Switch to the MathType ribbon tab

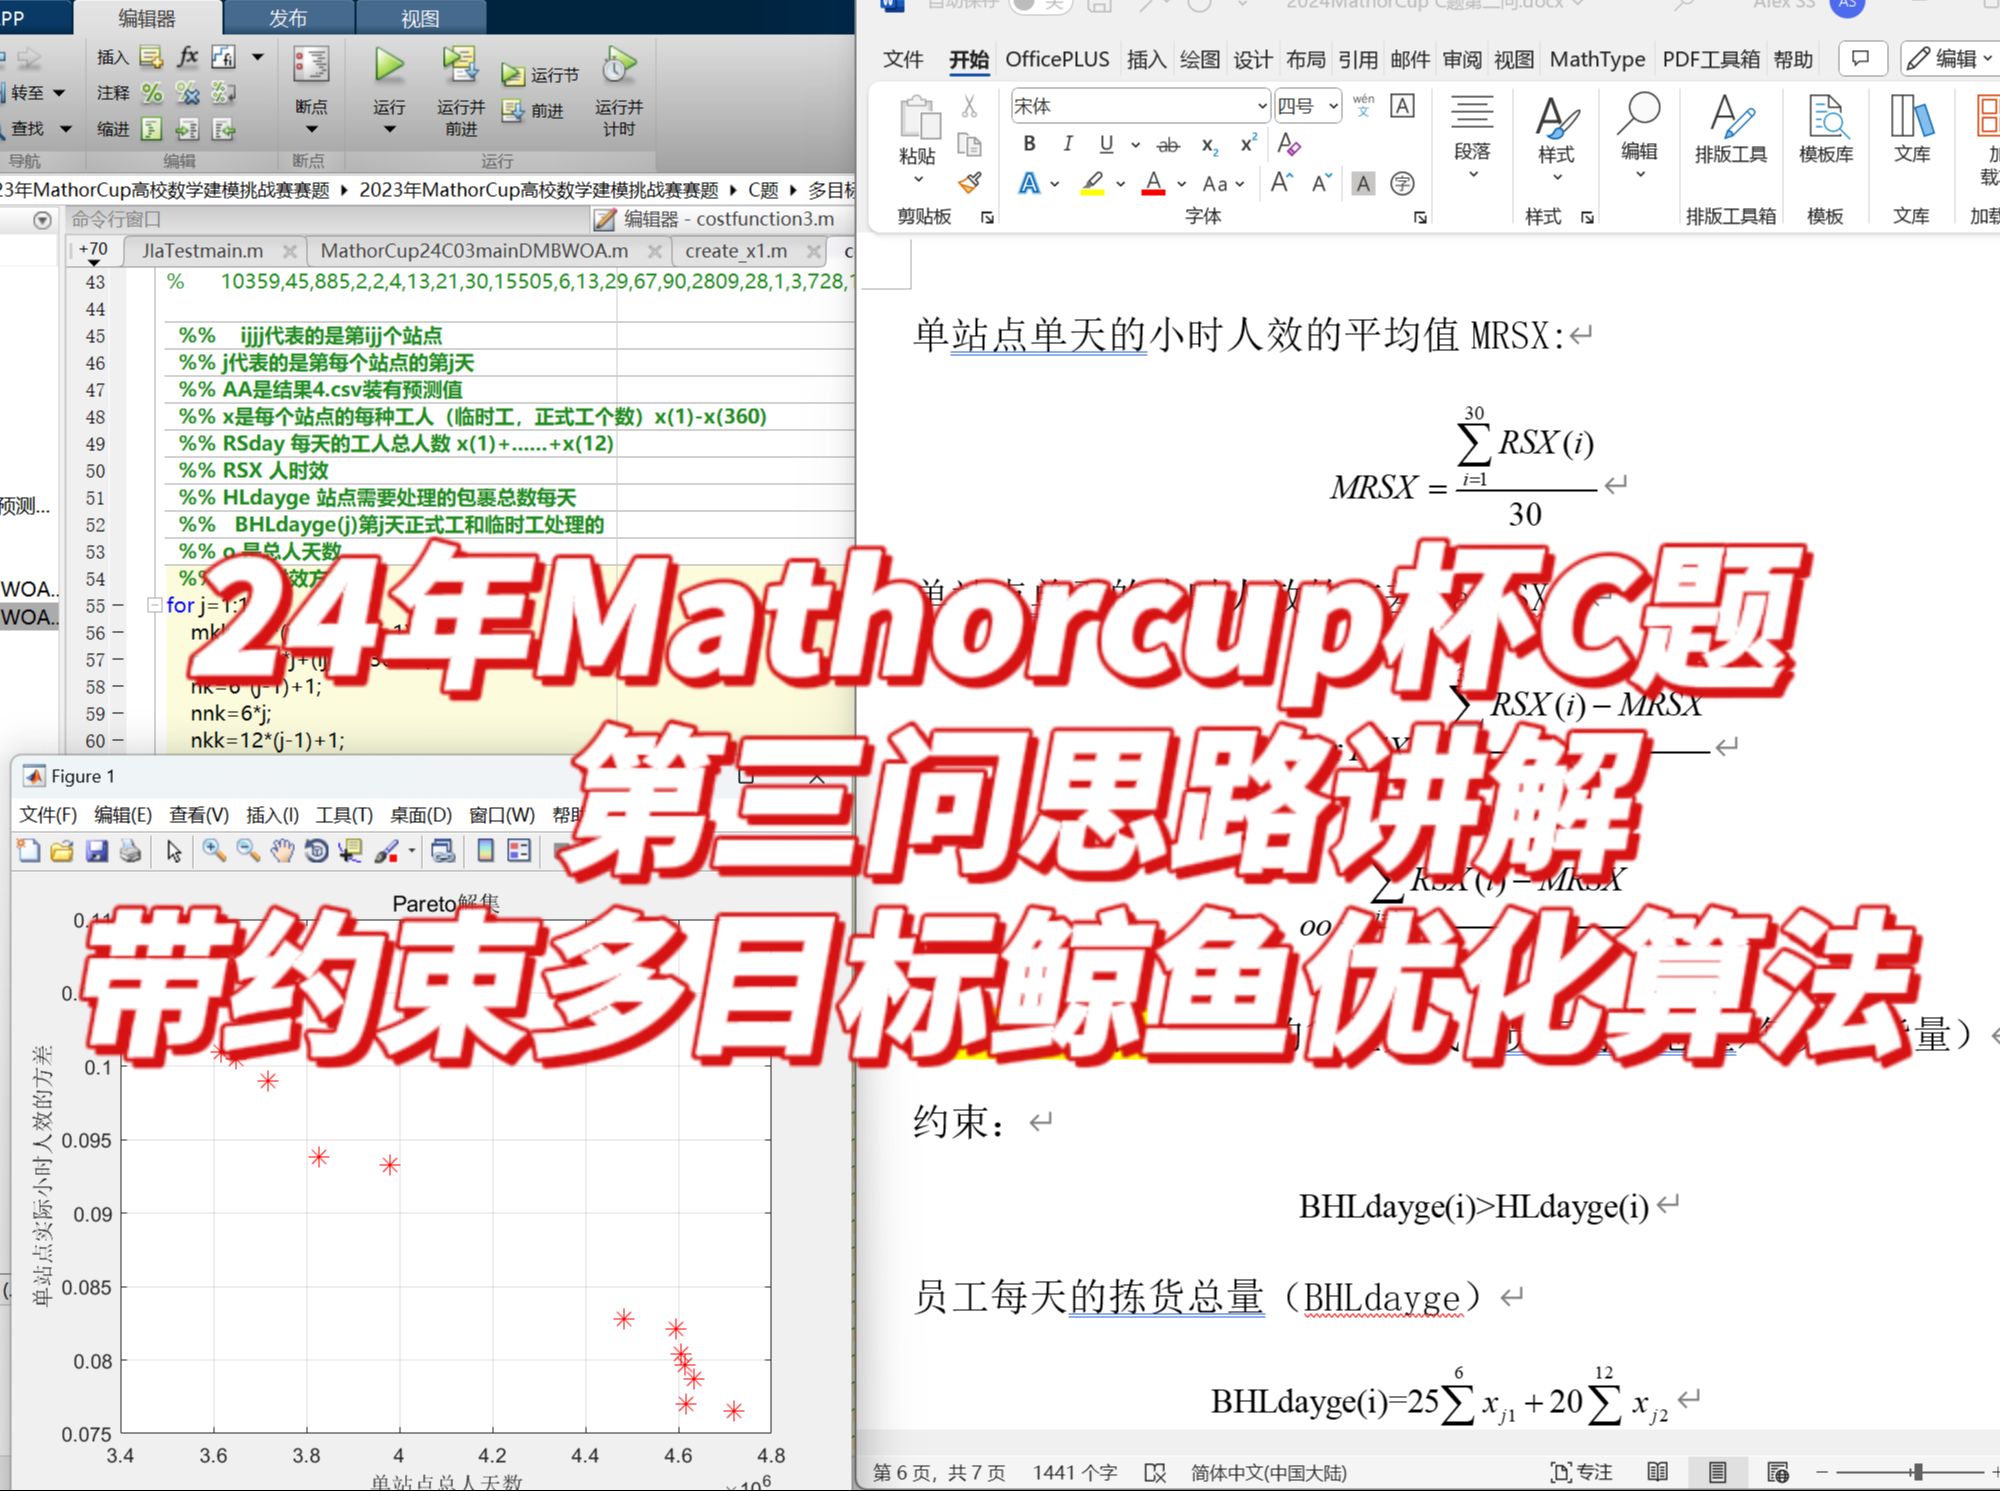[x=1596, y=60]
